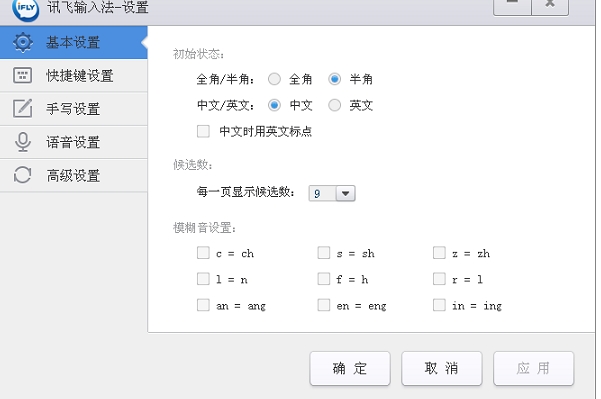The width and height of the screenshot is (601, 399).
Task: Select the 全角 radio option
Action: [x=274, y=79]
